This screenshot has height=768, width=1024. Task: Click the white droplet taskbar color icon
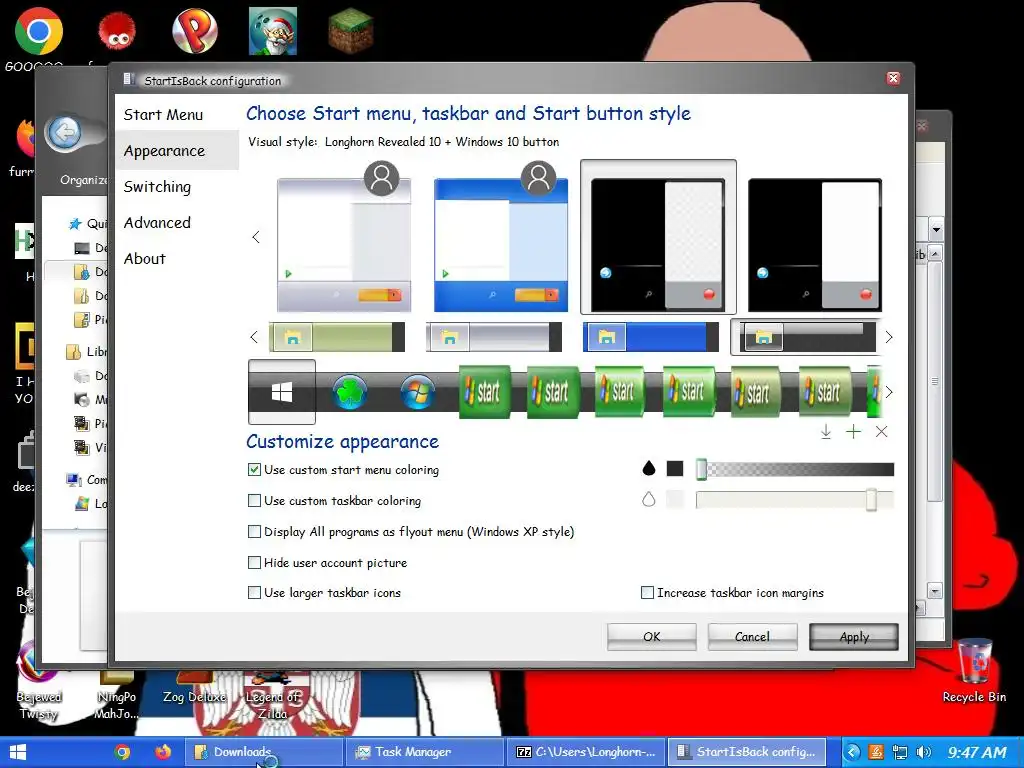point(648,500)
